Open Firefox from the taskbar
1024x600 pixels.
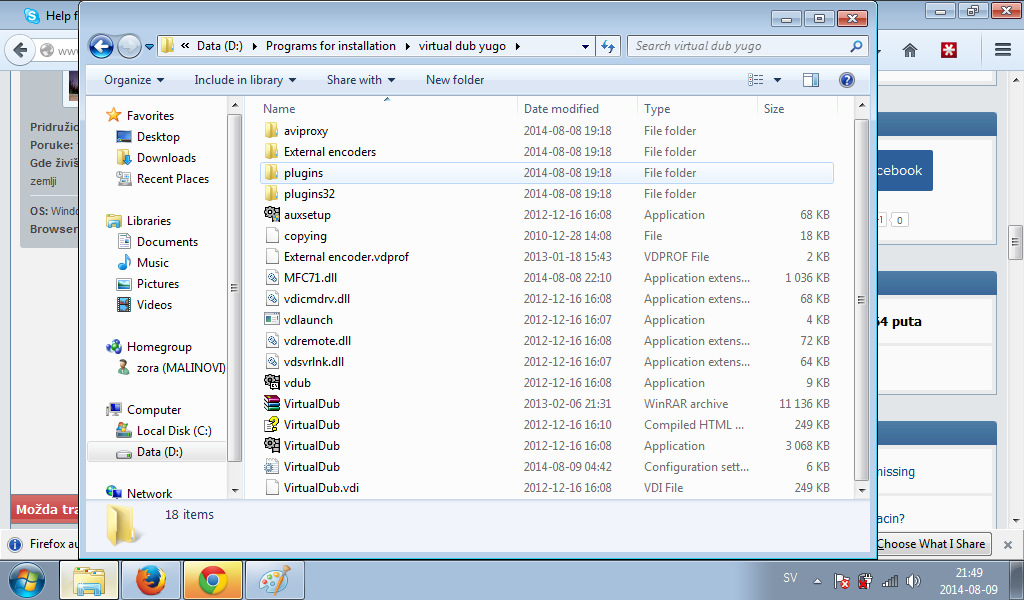151,580
